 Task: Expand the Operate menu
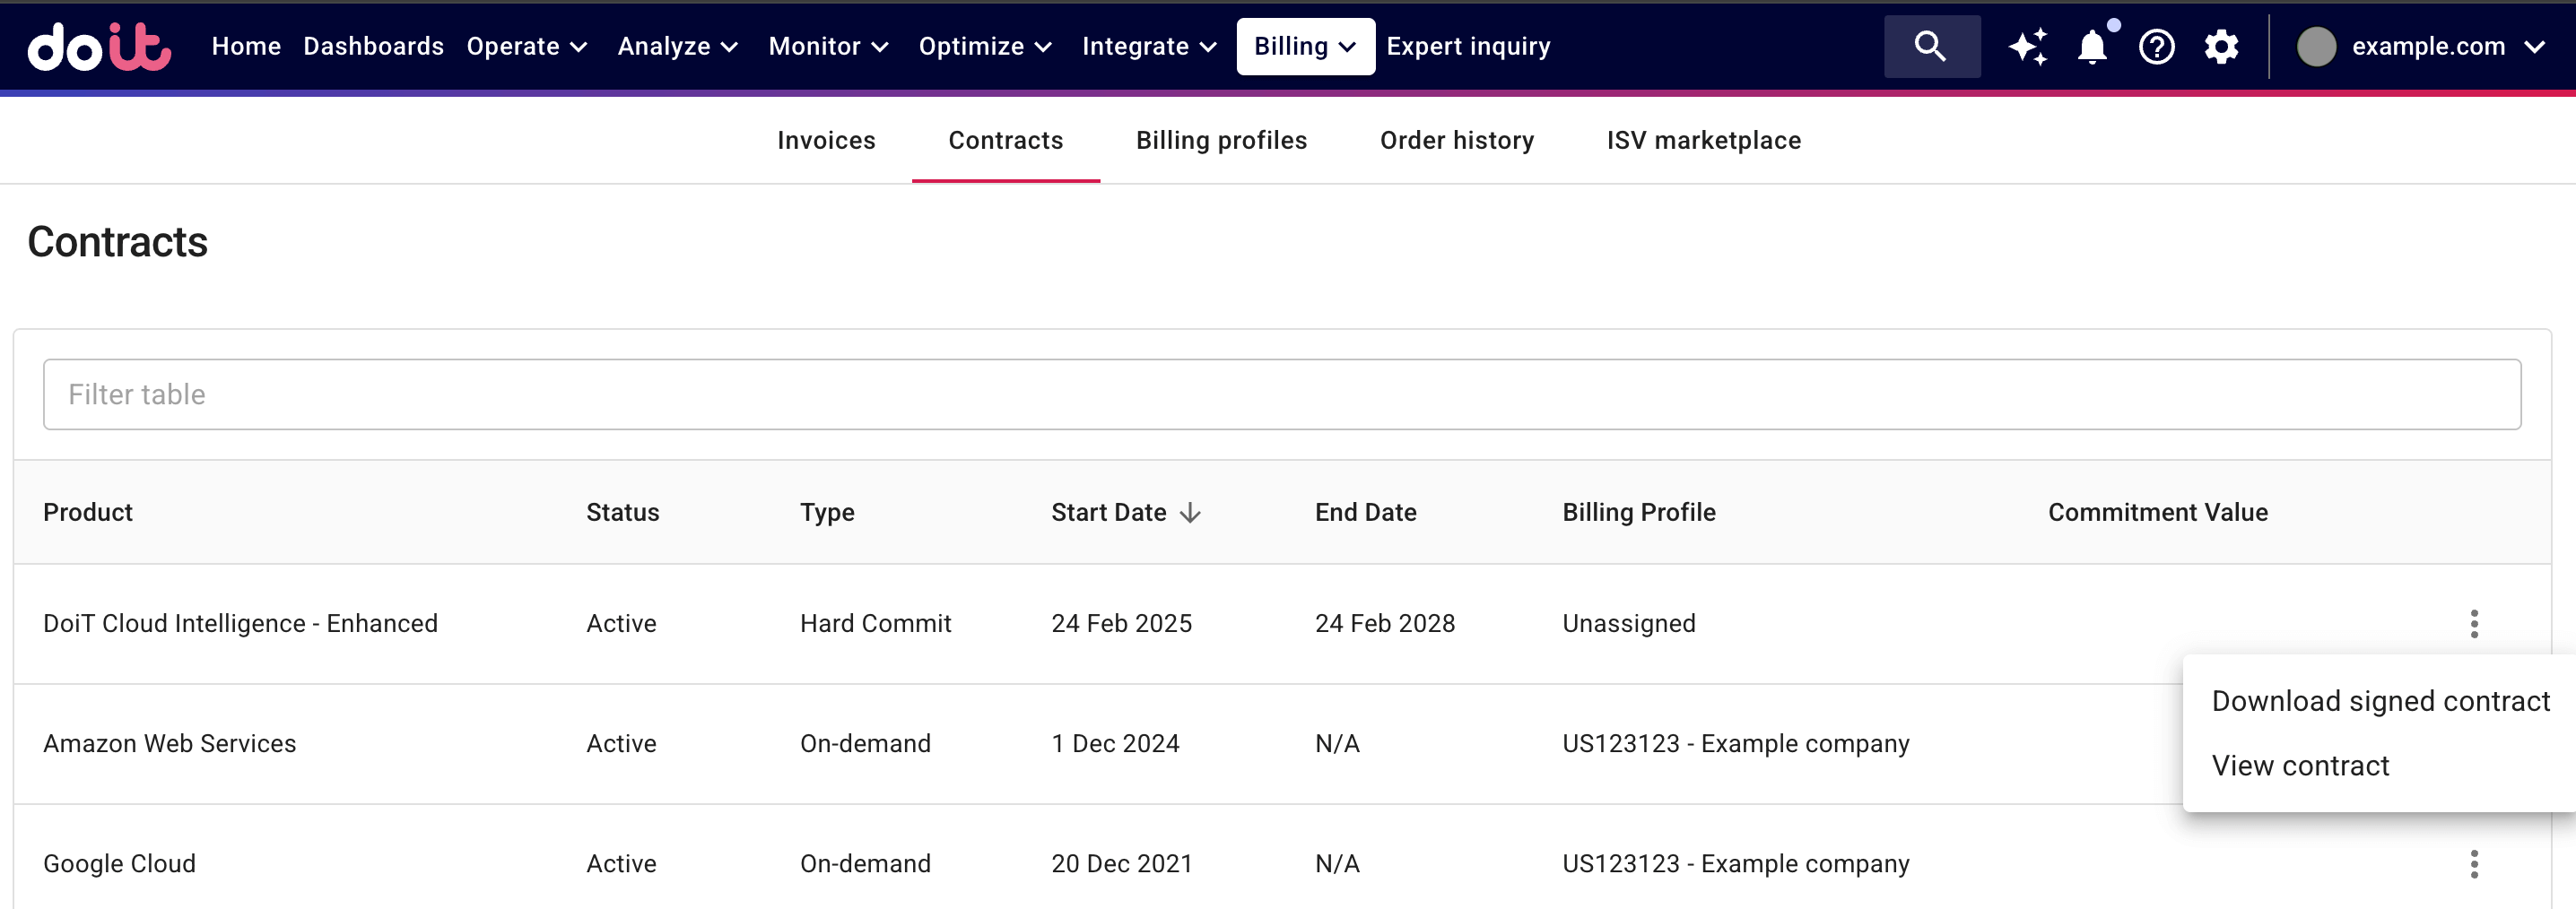click(527, 46)
